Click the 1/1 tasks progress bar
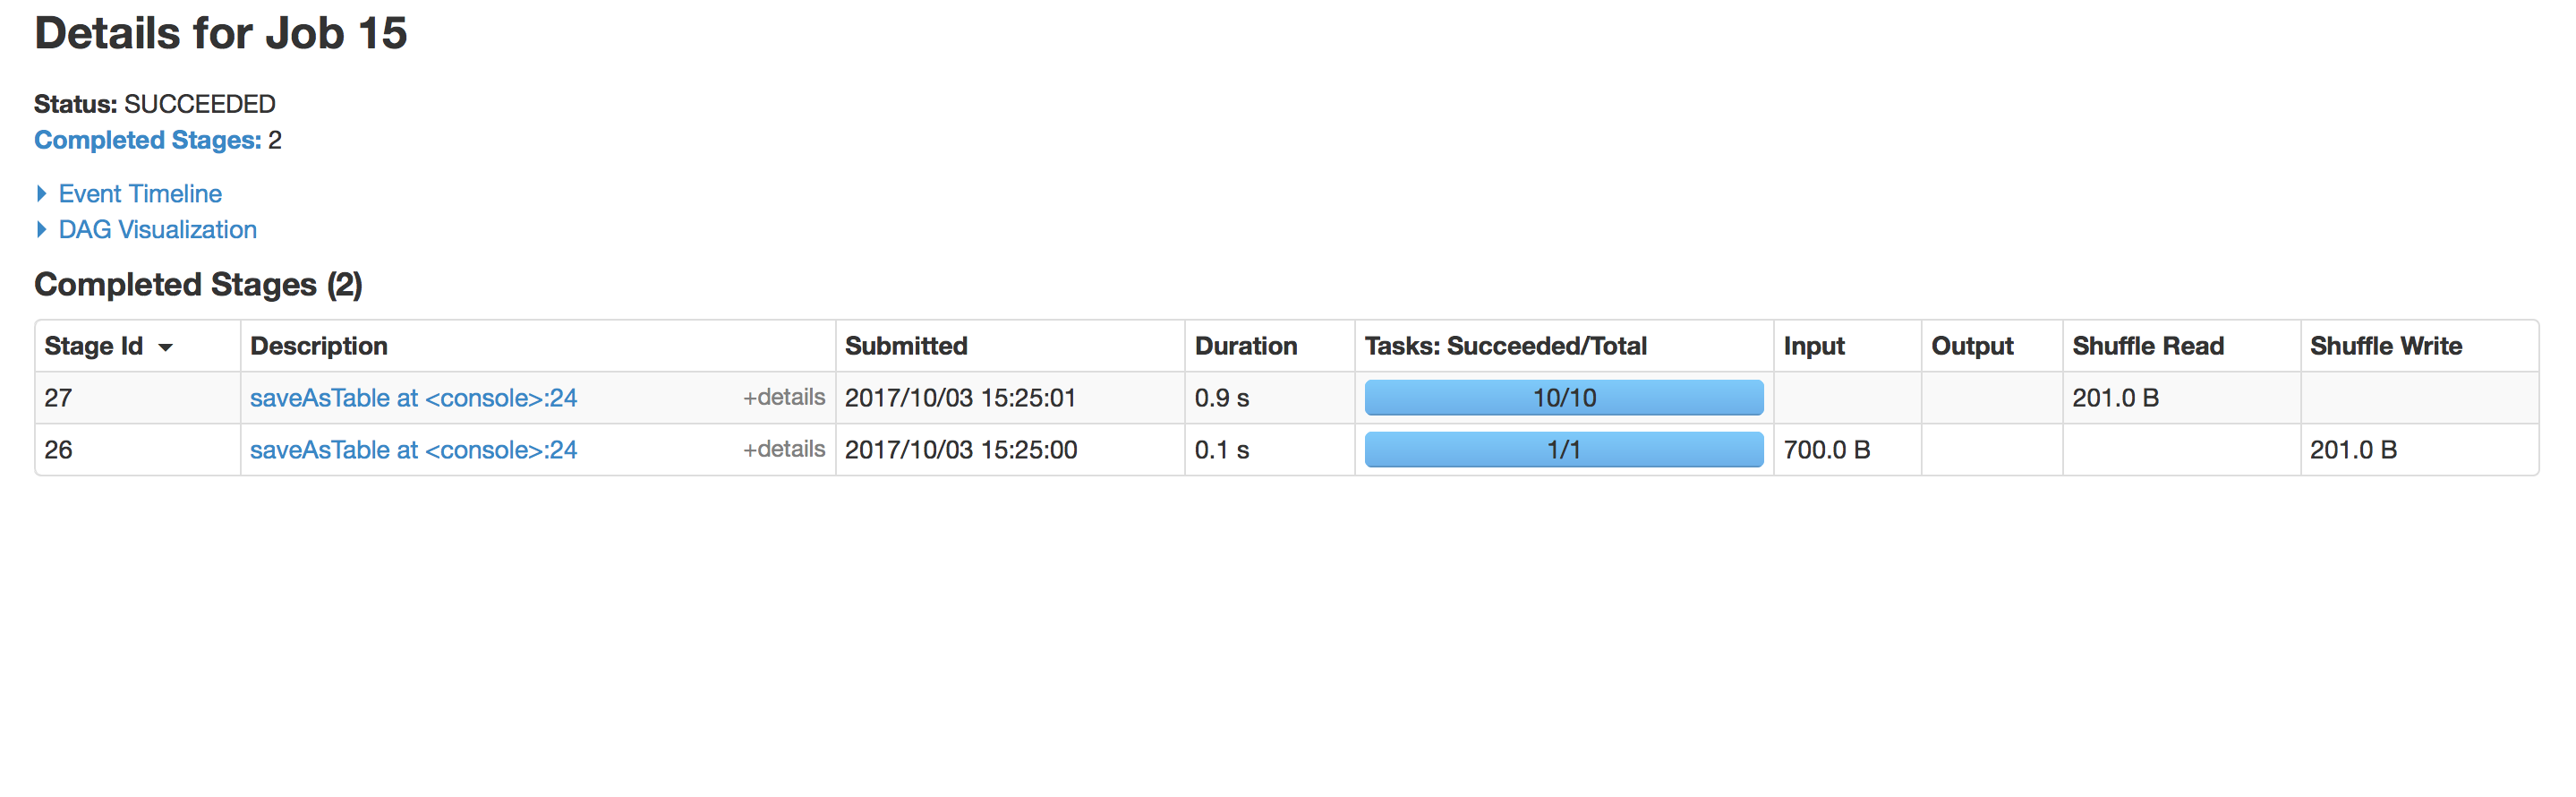 [1563, 450]
